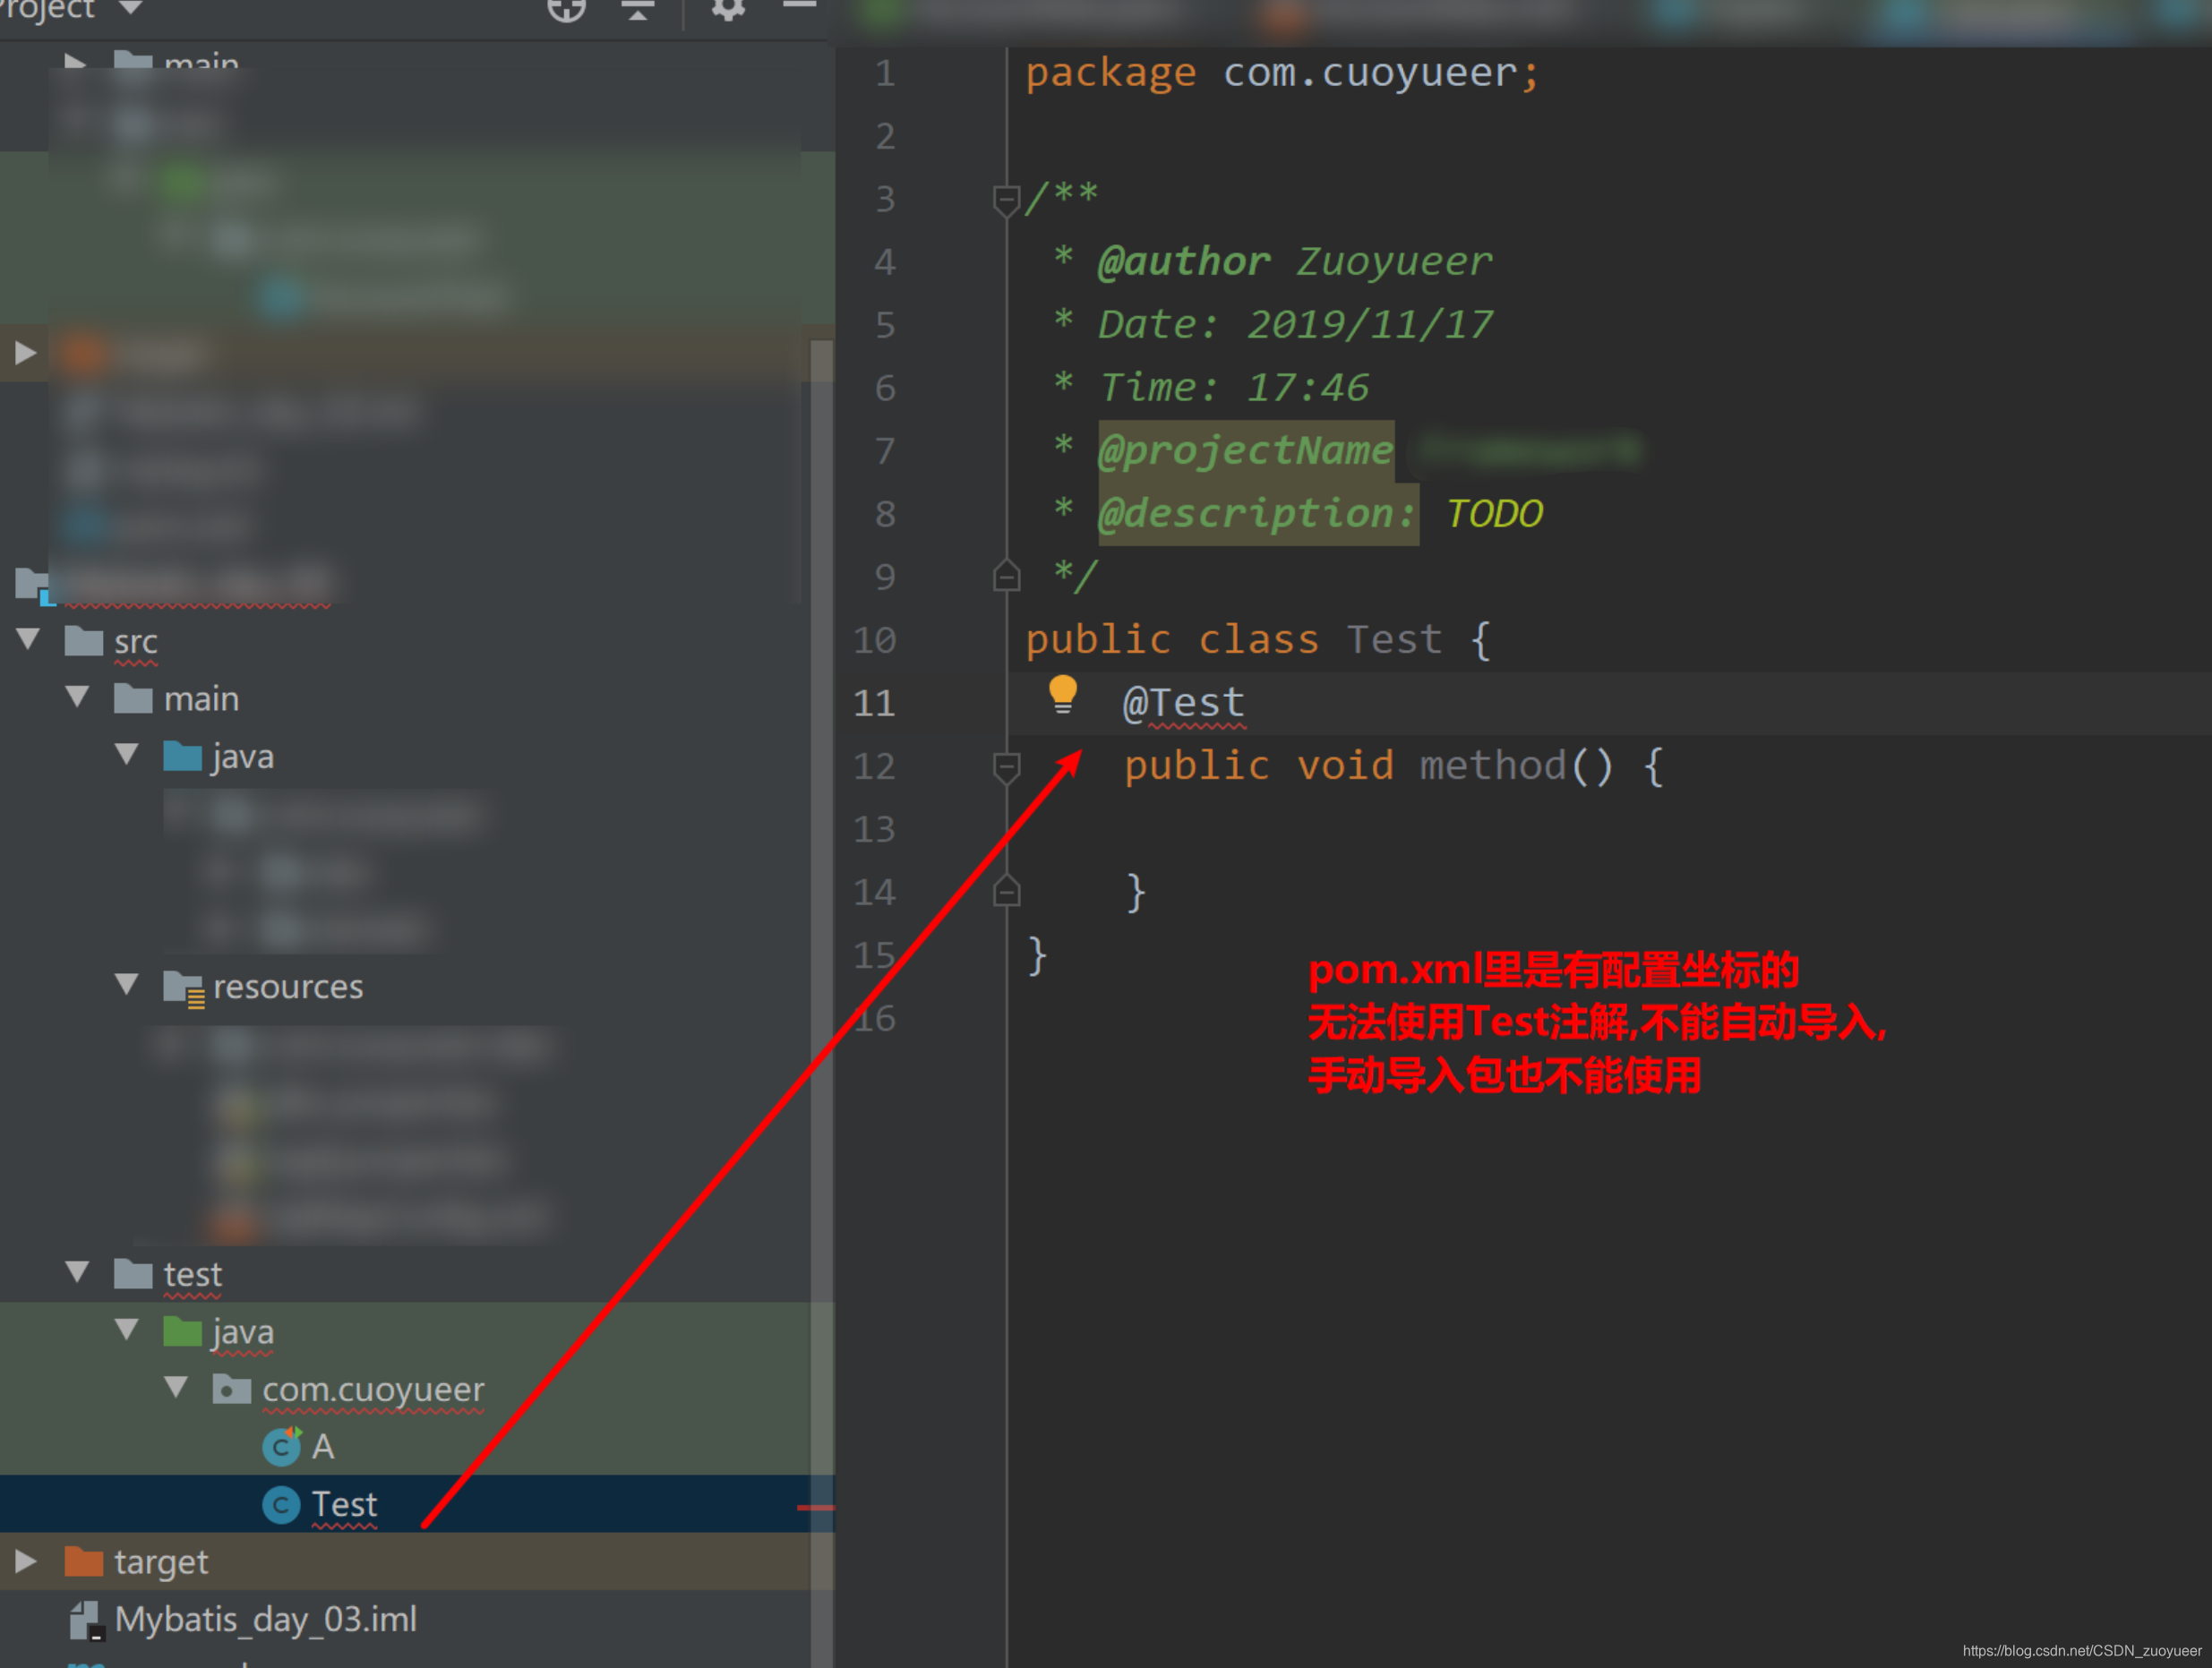Click the collapse all icon in the project toolbar
Viewport: 2212px width, 1668px height.
point(638,9)
